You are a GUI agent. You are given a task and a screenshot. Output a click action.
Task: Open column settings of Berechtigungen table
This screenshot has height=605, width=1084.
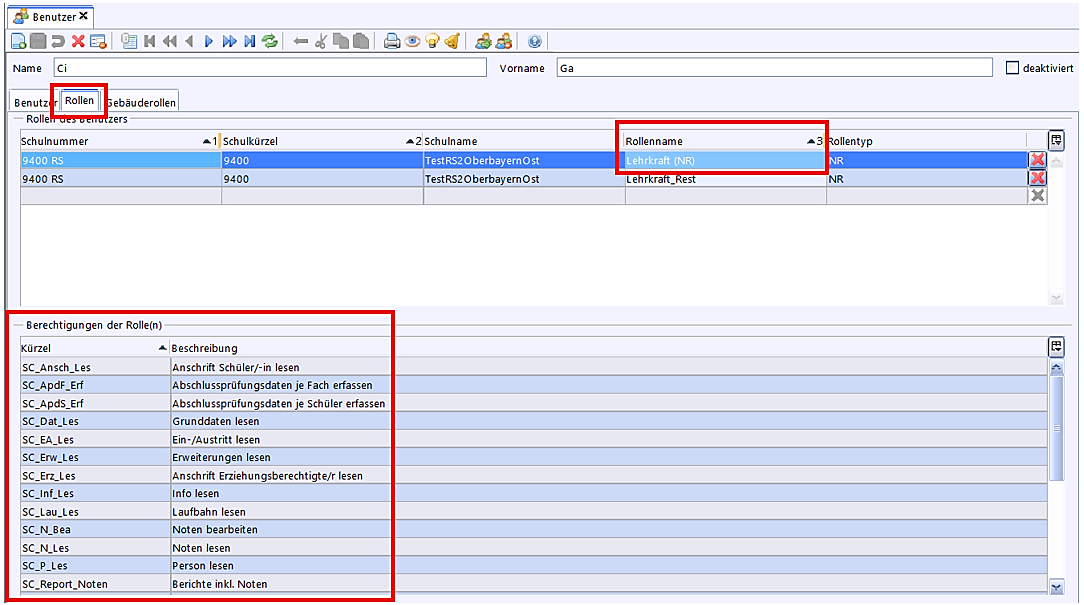1056,346
